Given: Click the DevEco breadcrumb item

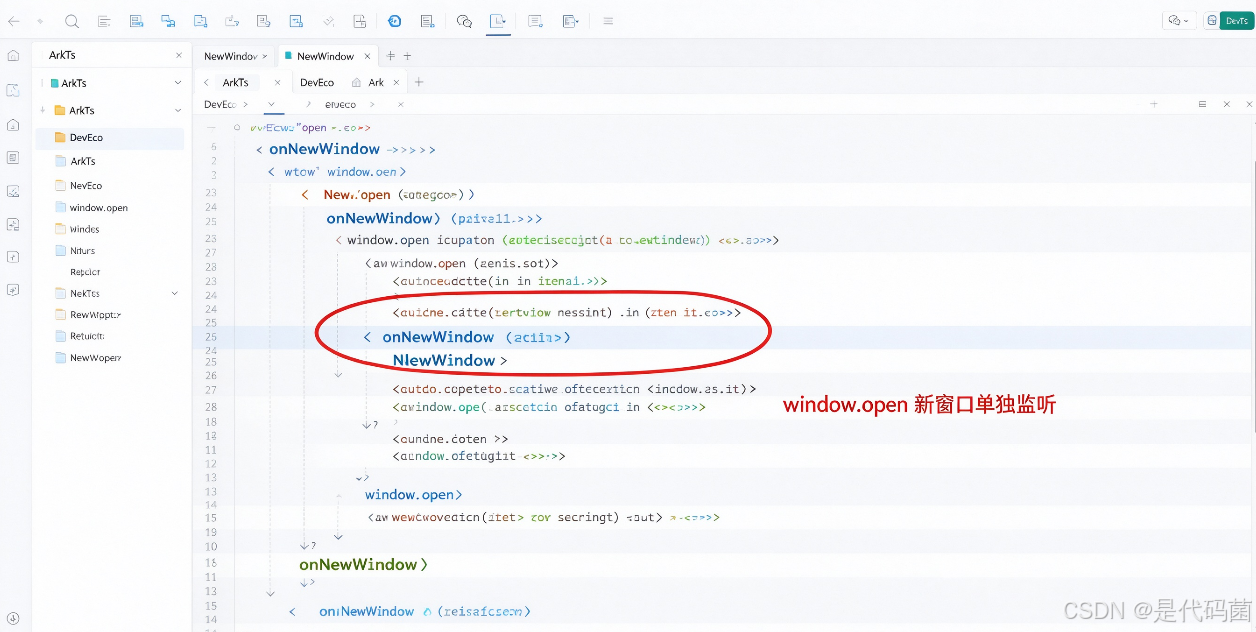Looking at the screenshot, I should 220,104.
